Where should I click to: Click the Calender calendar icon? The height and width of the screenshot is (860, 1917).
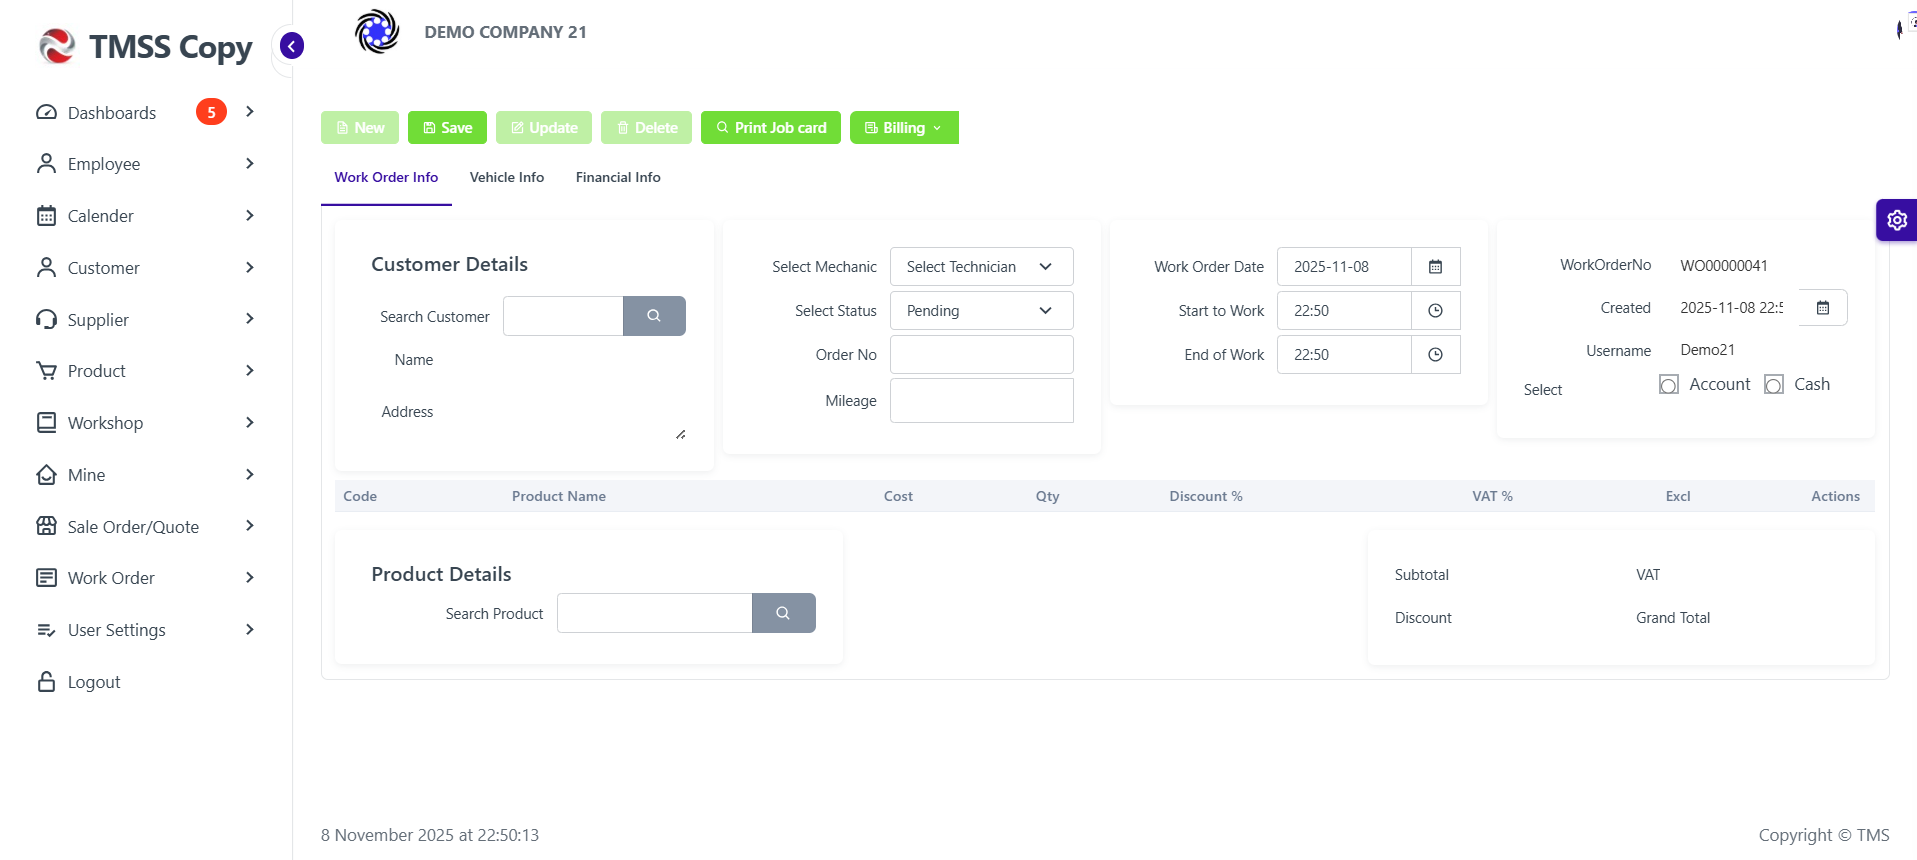[46, 215]
